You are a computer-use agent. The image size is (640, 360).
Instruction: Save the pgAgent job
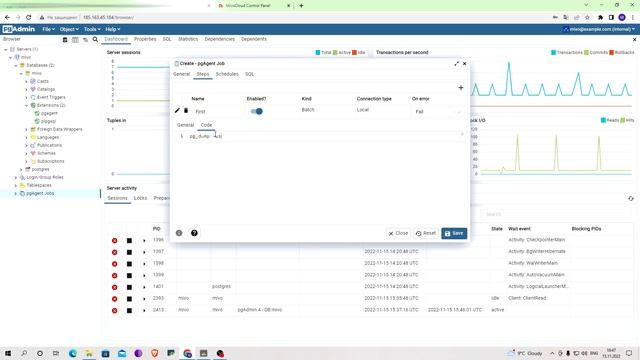454,233
